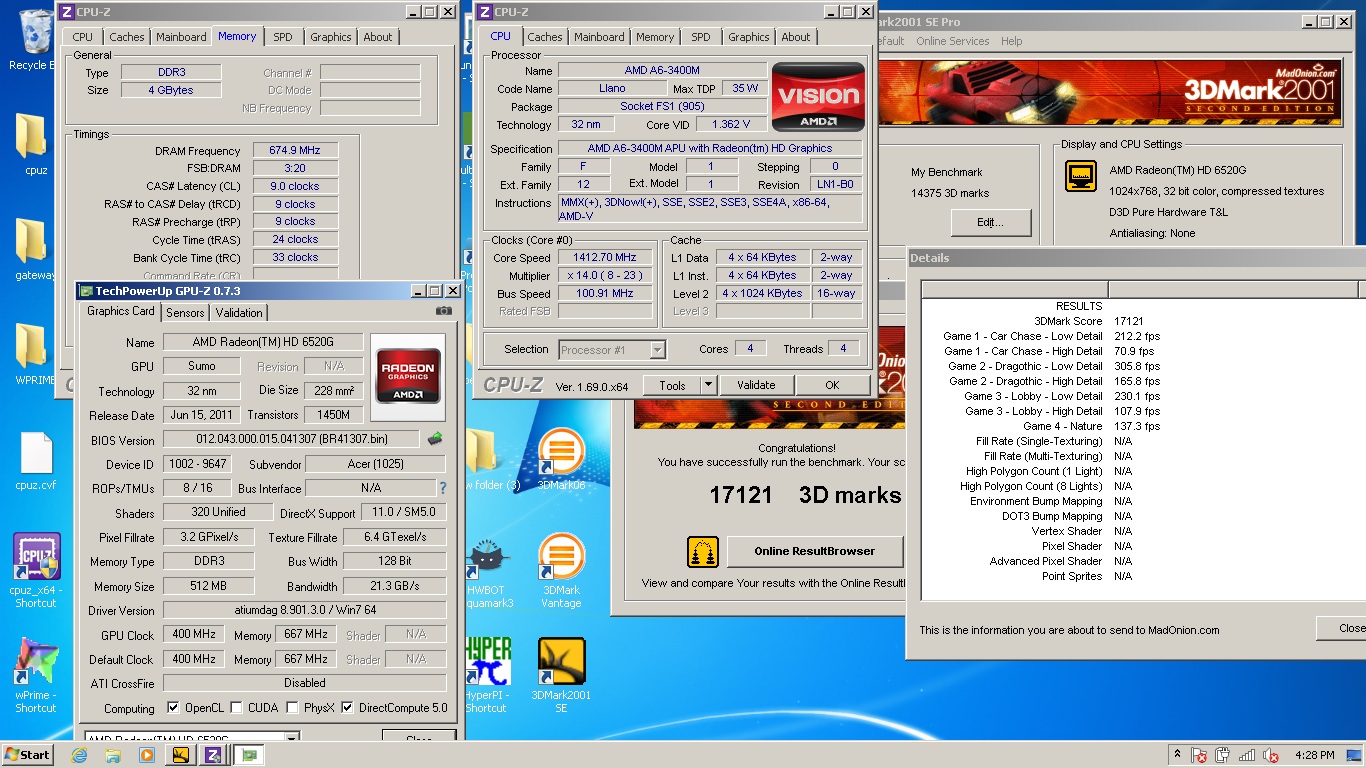This screenshot has height=768, width=1366.
Task: Click the 4:28 PM taskbar clock
Action: 1313,755
